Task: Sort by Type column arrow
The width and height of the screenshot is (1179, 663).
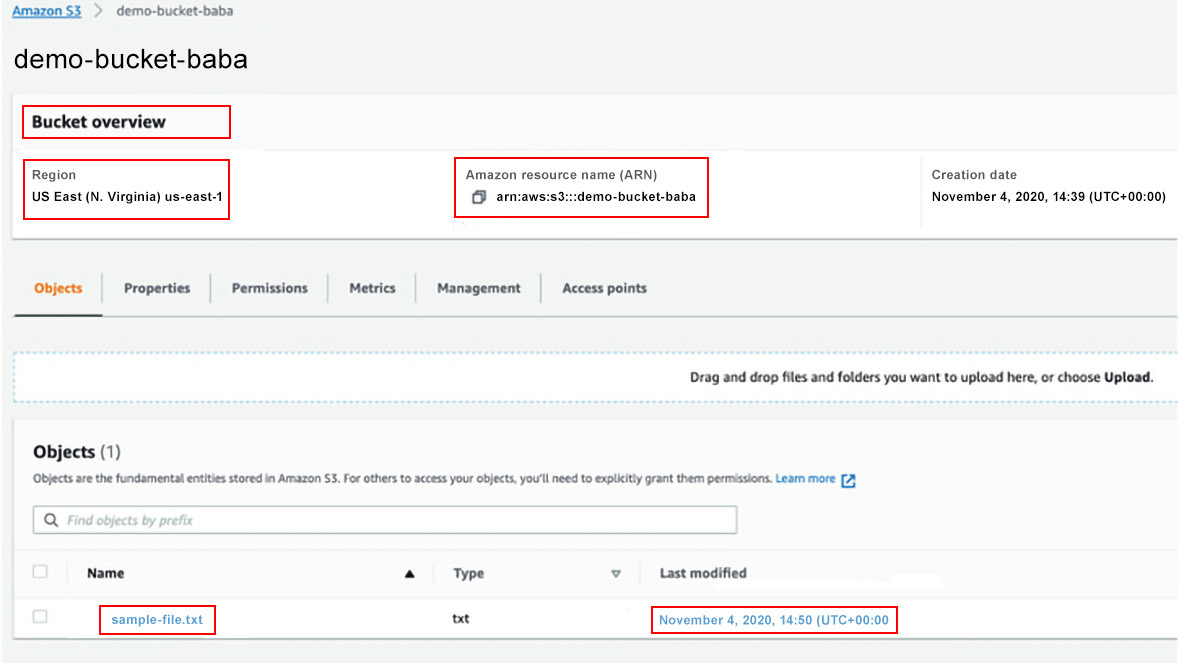Action: pos(616,574)
